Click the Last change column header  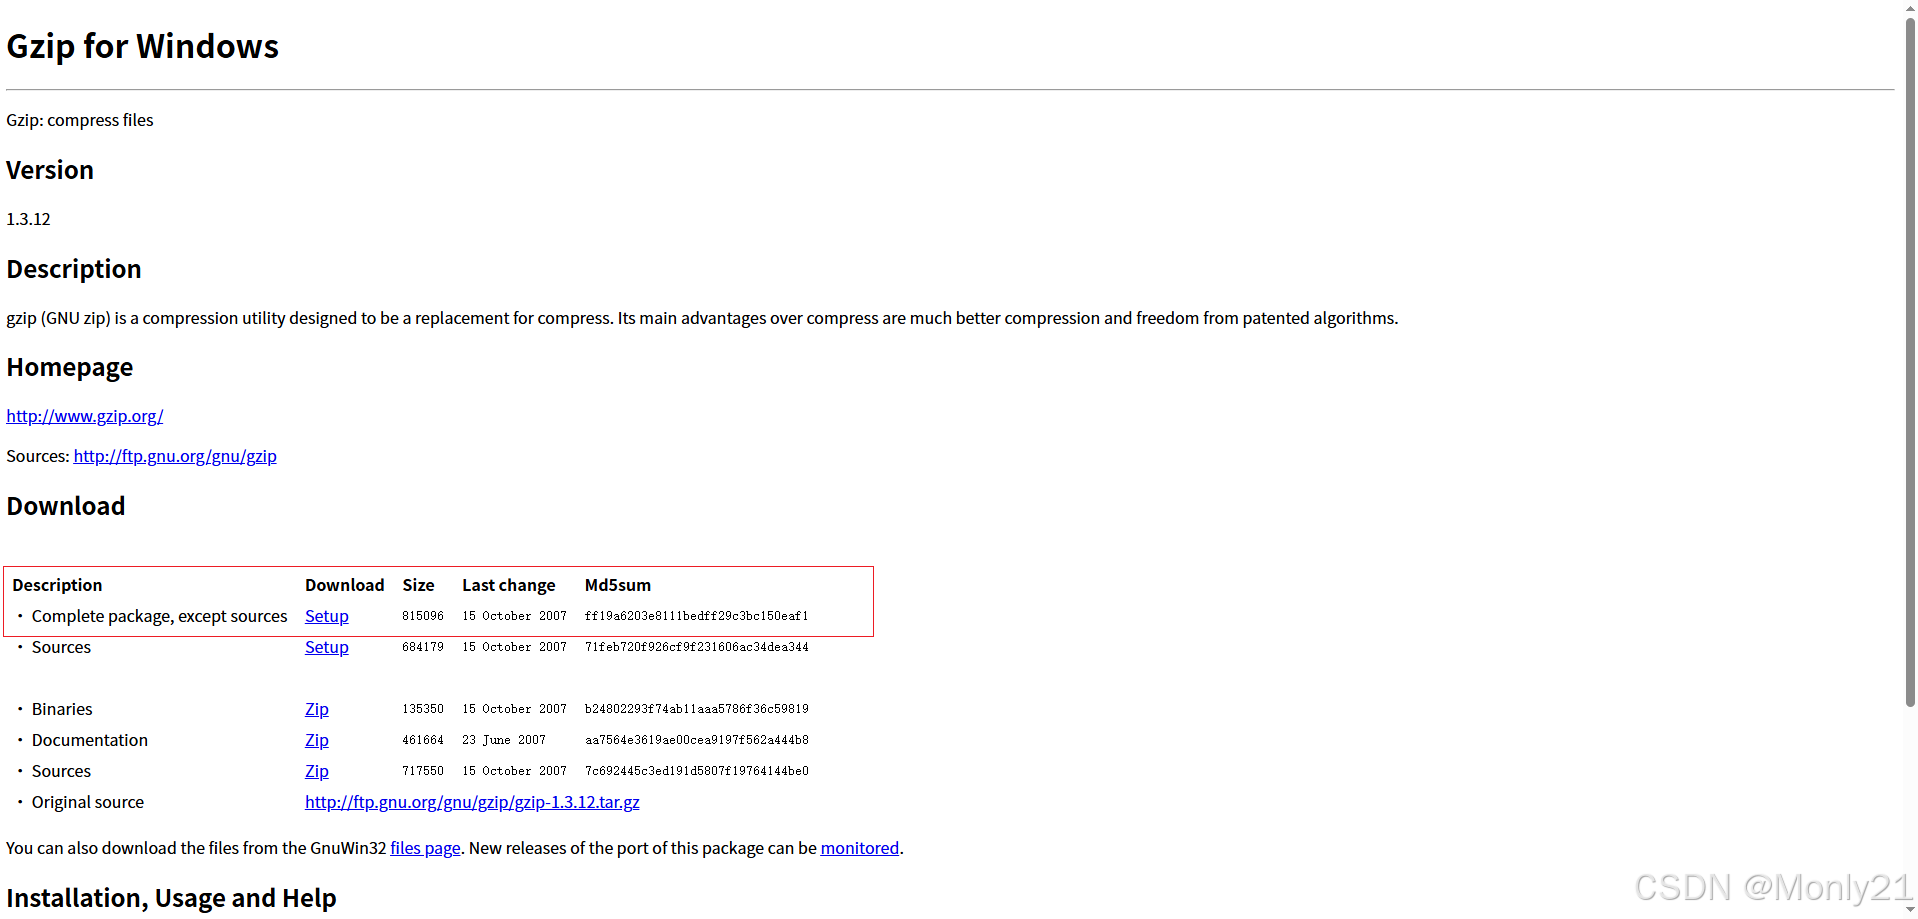coord(509,585)
